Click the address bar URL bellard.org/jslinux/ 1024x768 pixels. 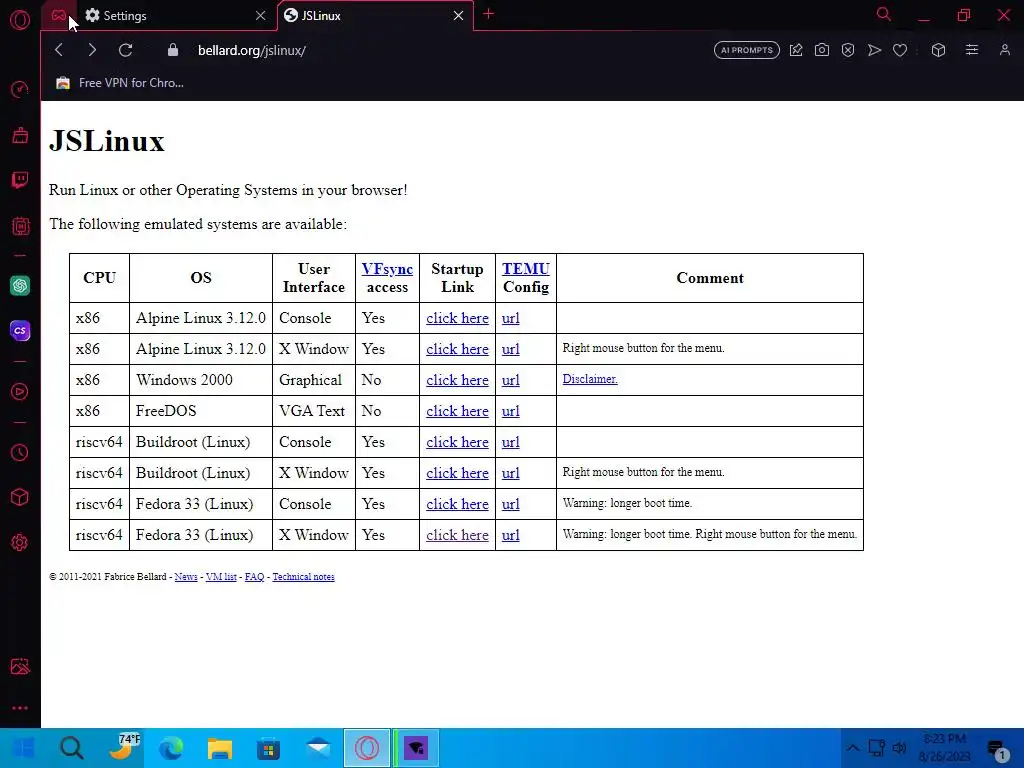pos(252,50)
